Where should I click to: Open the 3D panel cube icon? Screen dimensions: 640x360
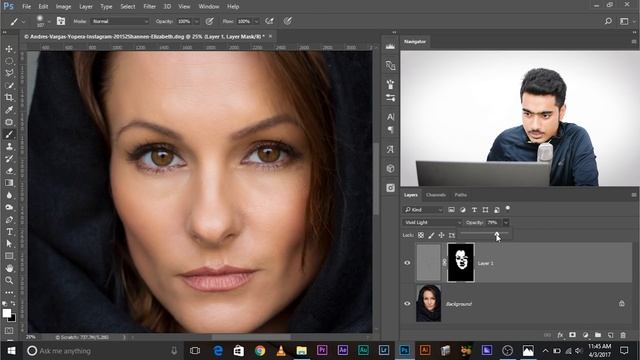[390, 168]
